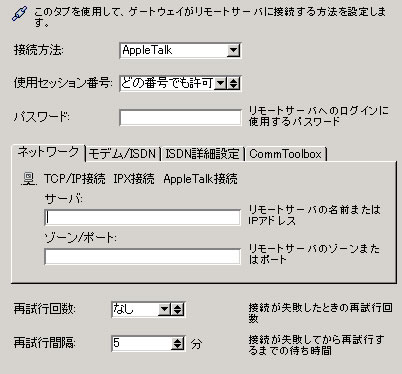Click the どの番号でも許可 combo box text
This screenshot has width=402, height=374.
point(167,83)
